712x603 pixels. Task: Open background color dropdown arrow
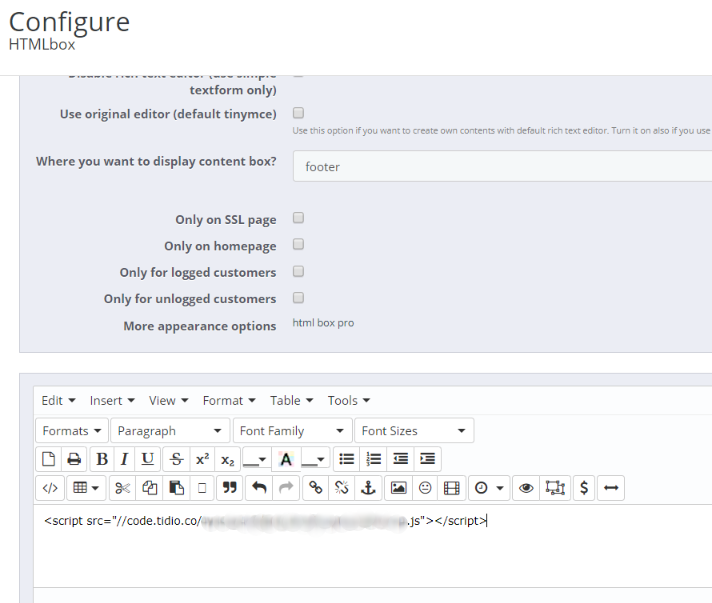321,459
